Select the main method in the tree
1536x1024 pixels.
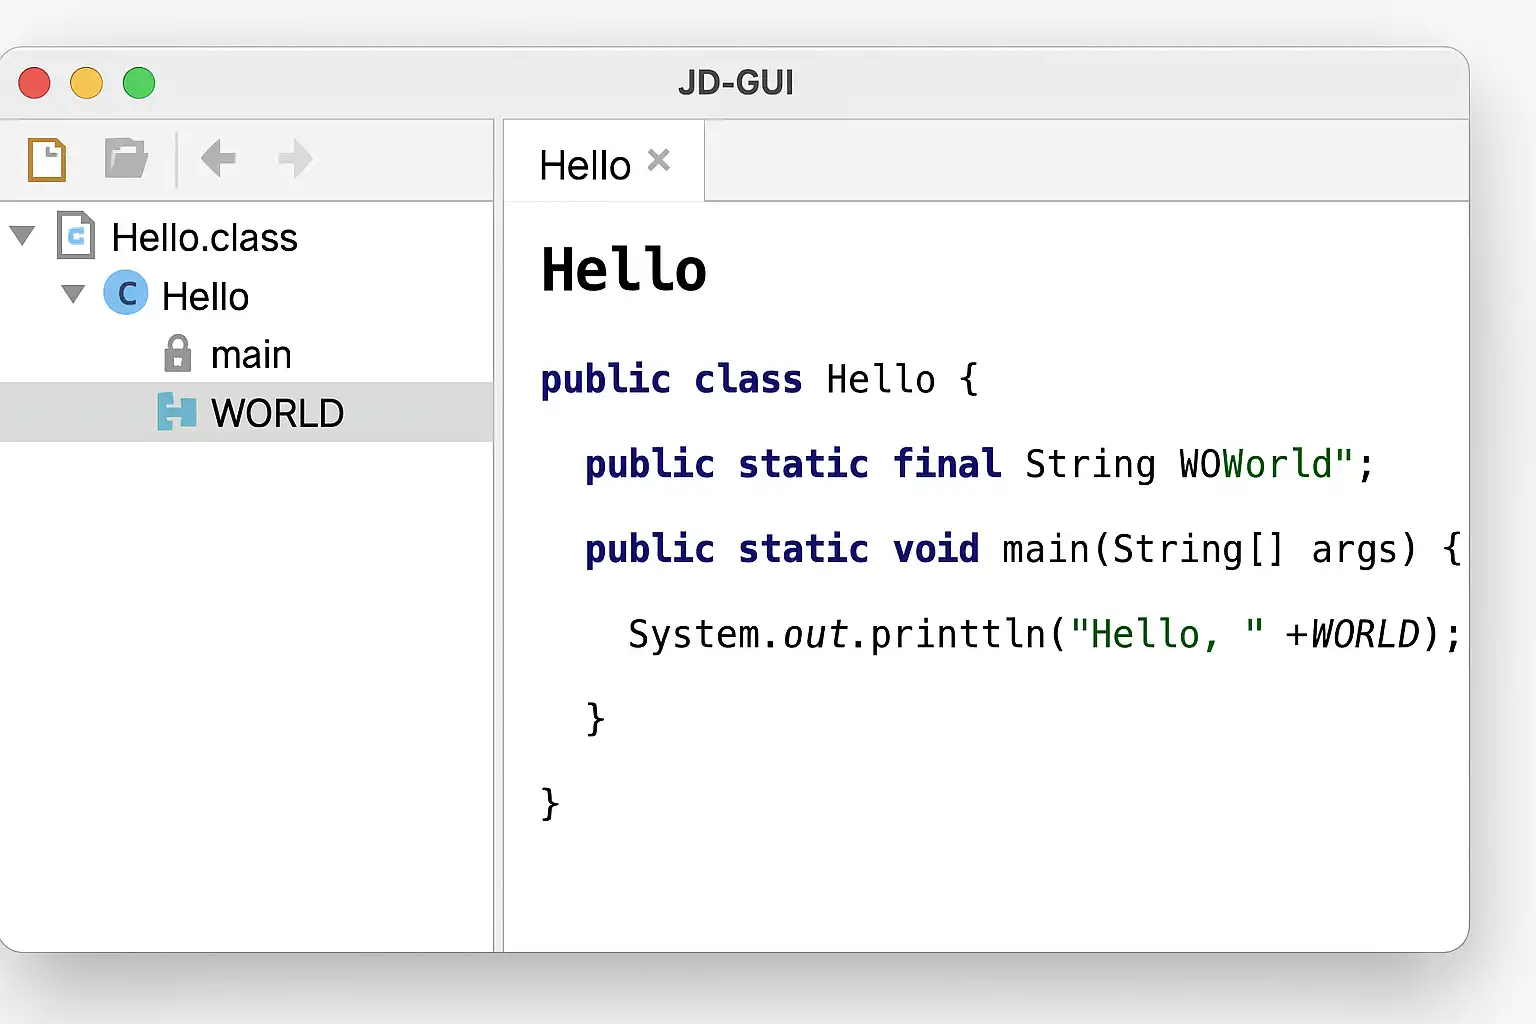point(251,355)
